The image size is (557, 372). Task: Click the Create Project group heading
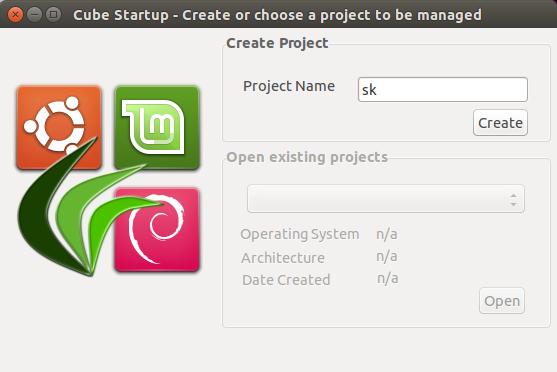coord(277,43)
